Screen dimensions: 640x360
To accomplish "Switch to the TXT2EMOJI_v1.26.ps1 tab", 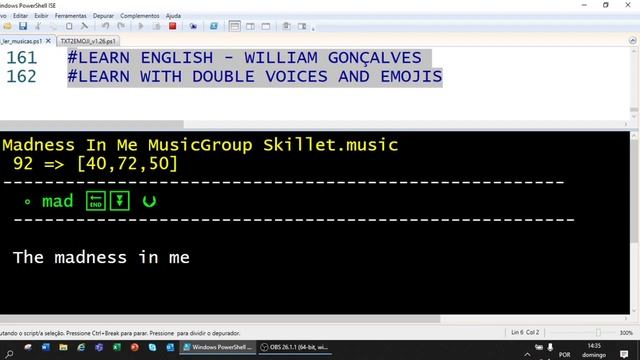I will click(88, 41).
